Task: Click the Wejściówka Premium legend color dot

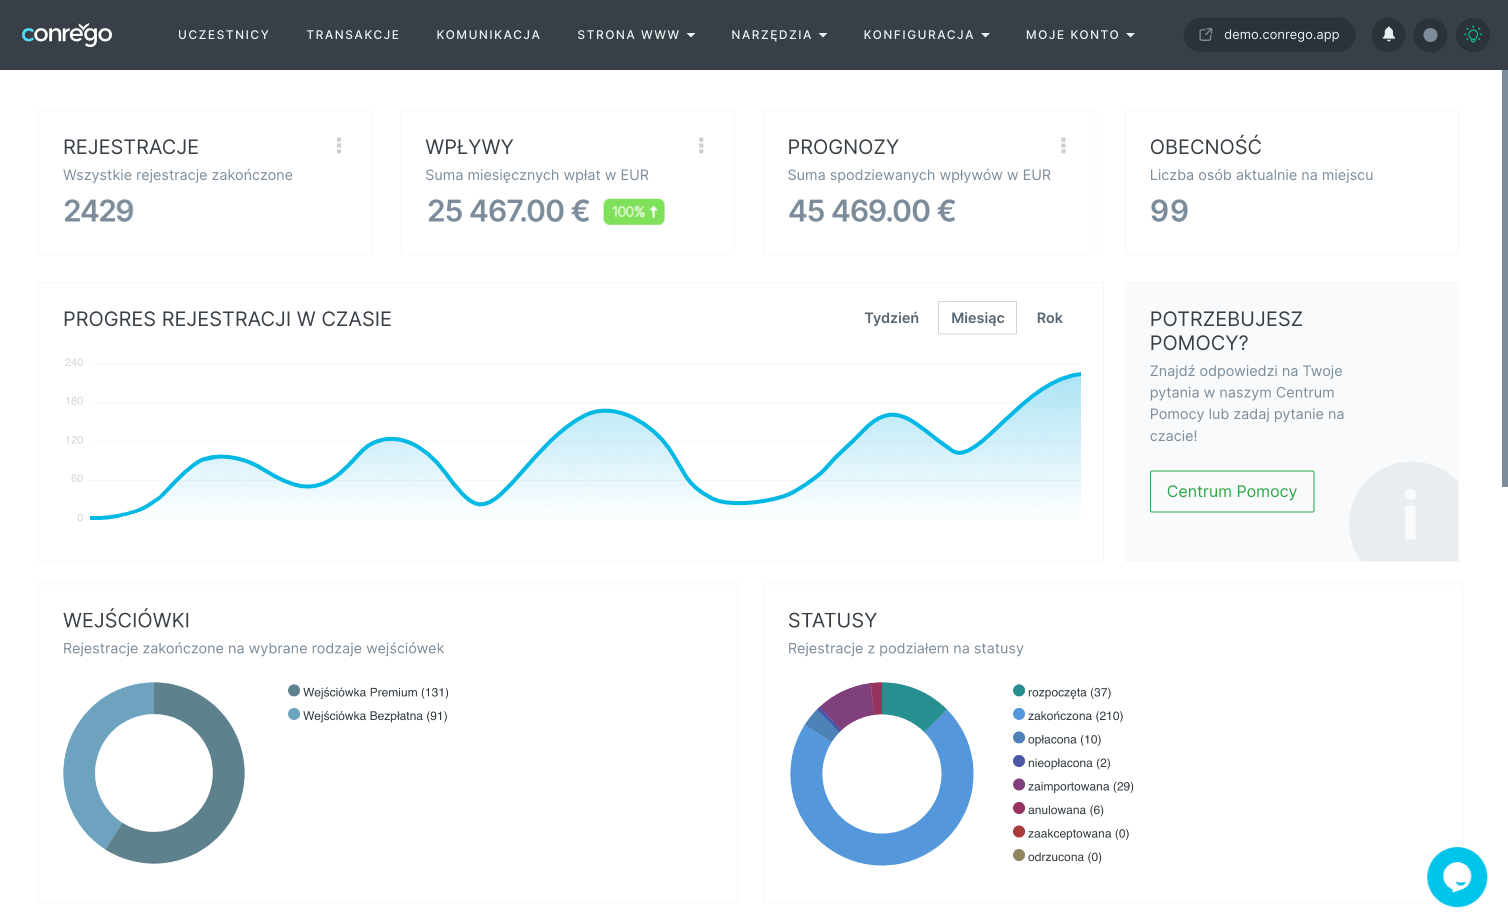Action: [294, 691]
